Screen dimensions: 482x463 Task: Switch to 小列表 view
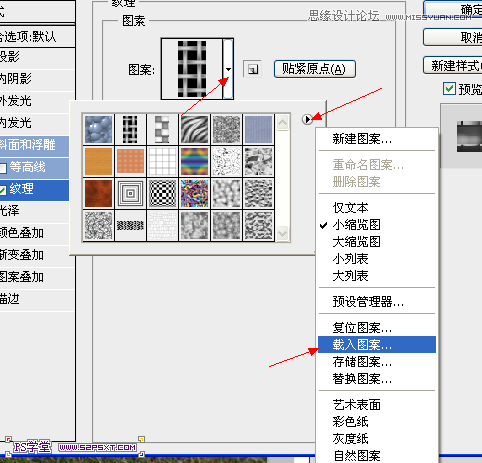pyautogui.click(x=377, y=259)
